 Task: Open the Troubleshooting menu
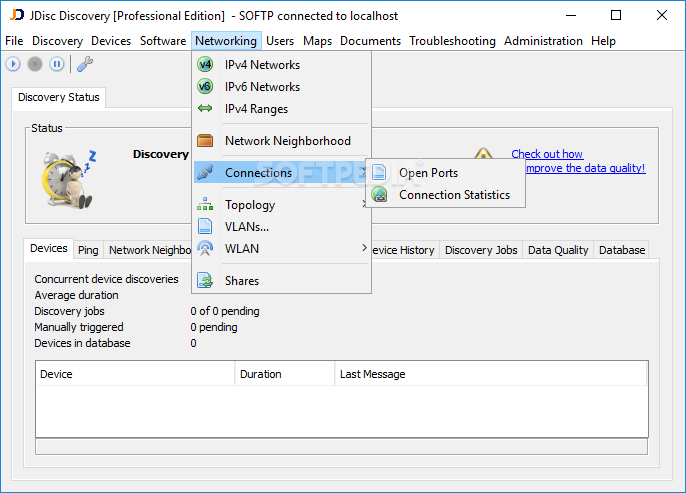[452, 41]
